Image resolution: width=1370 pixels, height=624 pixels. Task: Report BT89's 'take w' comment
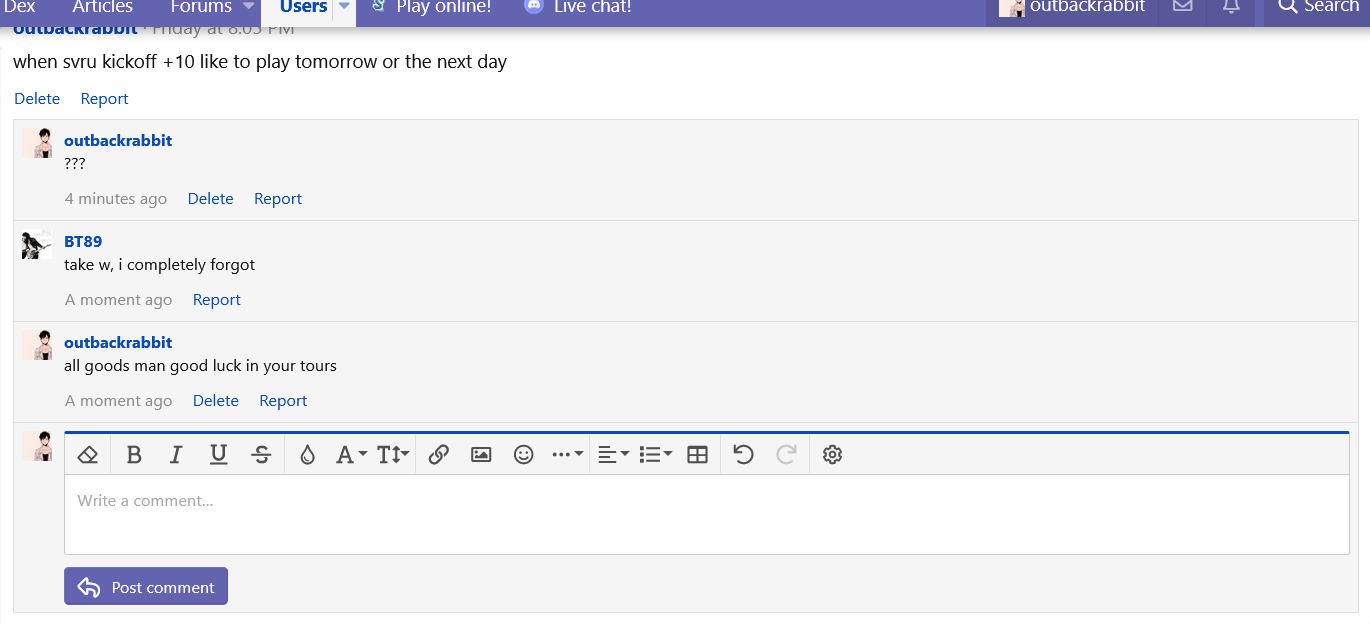coord(217,300)
